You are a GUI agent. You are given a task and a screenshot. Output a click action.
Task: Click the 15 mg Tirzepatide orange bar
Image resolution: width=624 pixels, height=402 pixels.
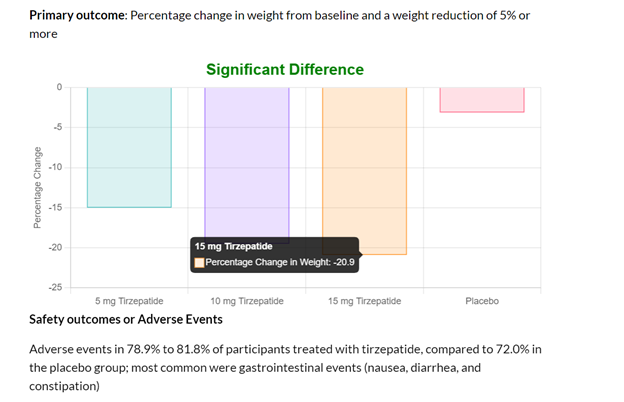click(x=365, y=171)
